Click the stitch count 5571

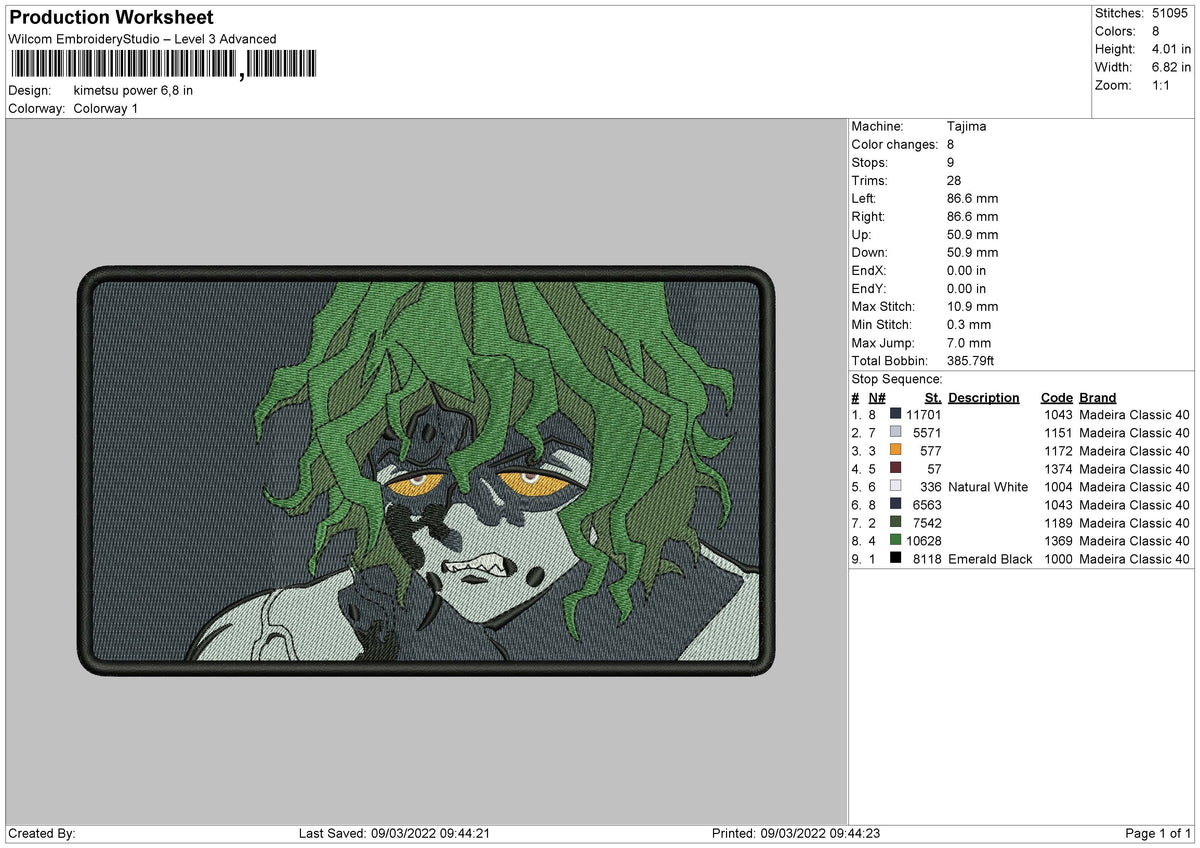point(927,432)
